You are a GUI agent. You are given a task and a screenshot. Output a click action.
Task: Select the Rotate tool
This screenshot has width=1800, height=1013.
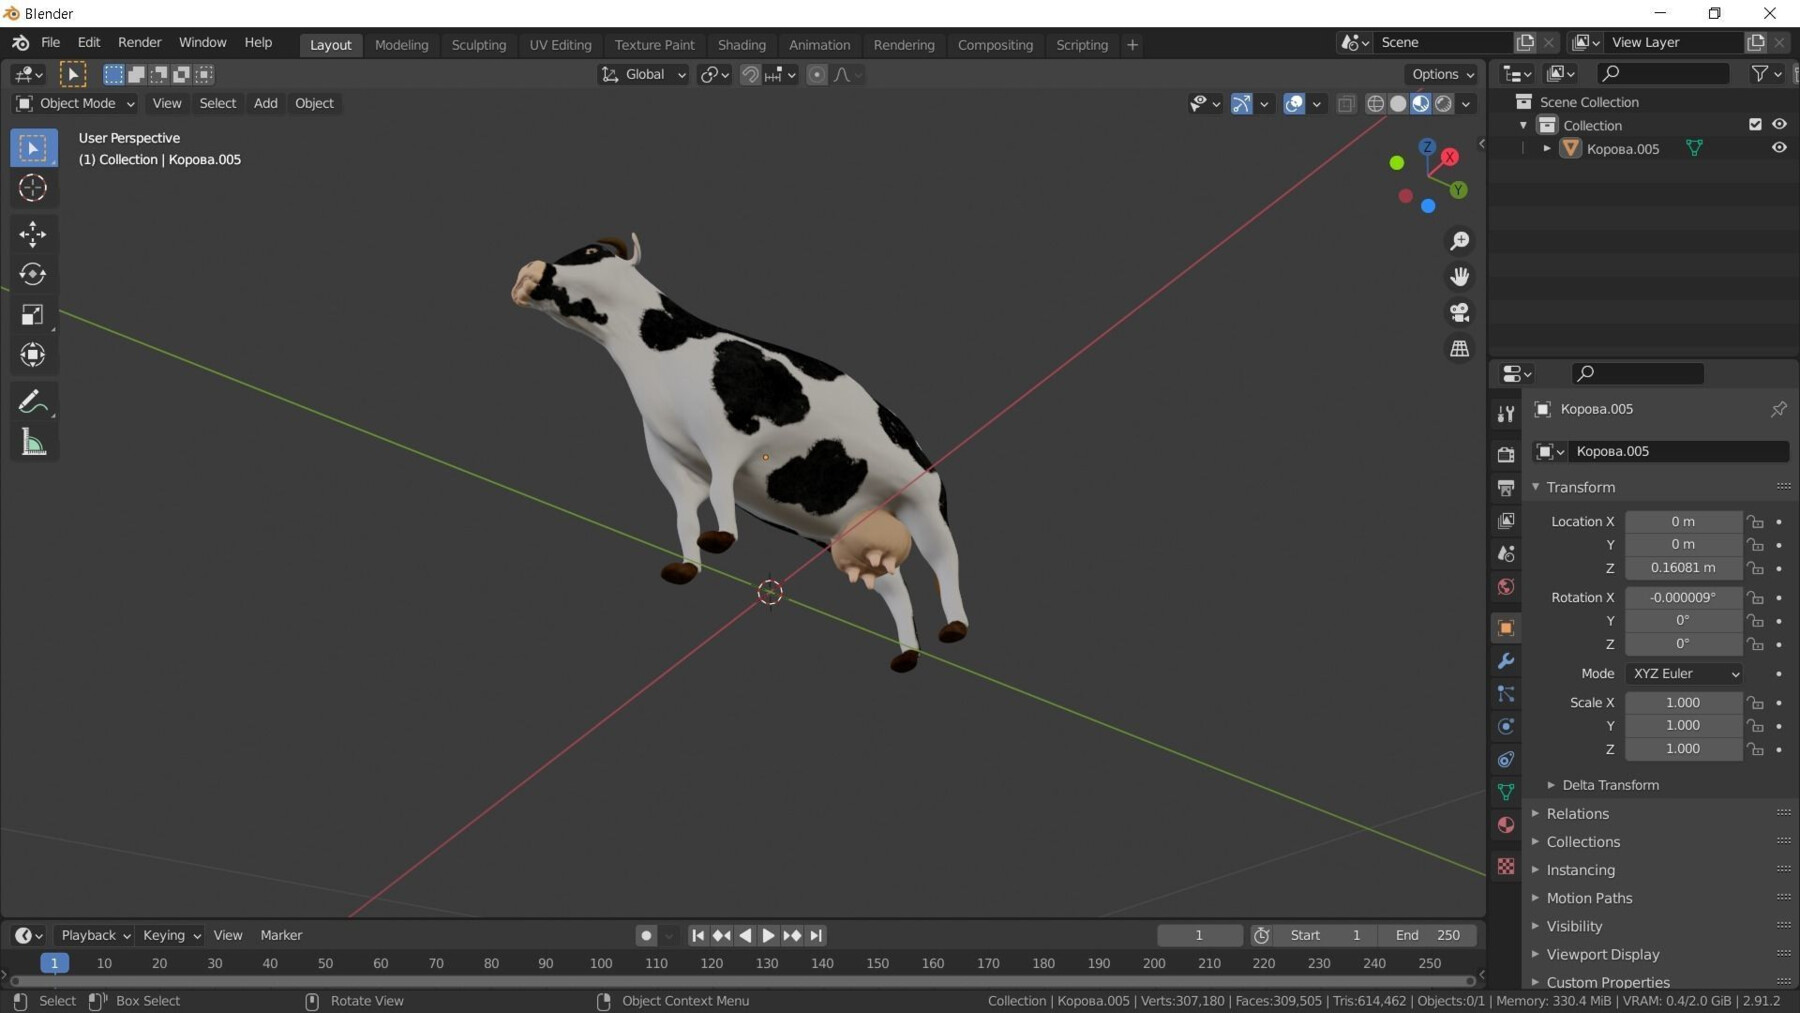32,273
